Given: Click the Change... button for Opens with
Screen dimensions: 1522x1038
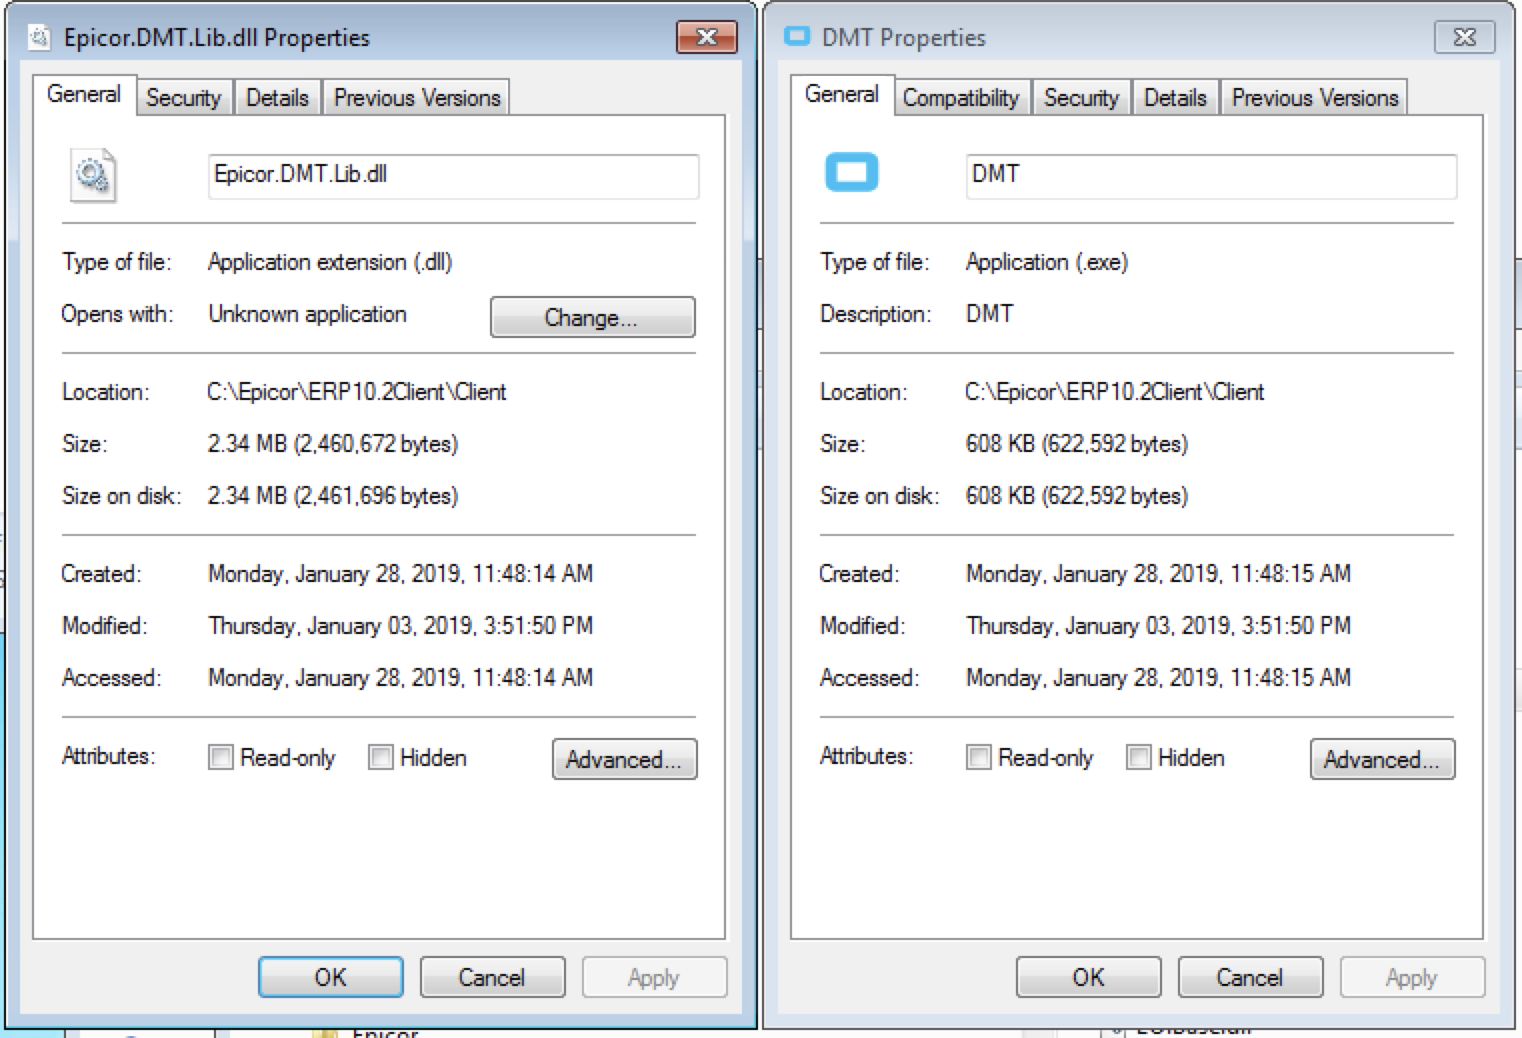Looking at the screenshot, I should pyautogui.click(x=592, y=317).
